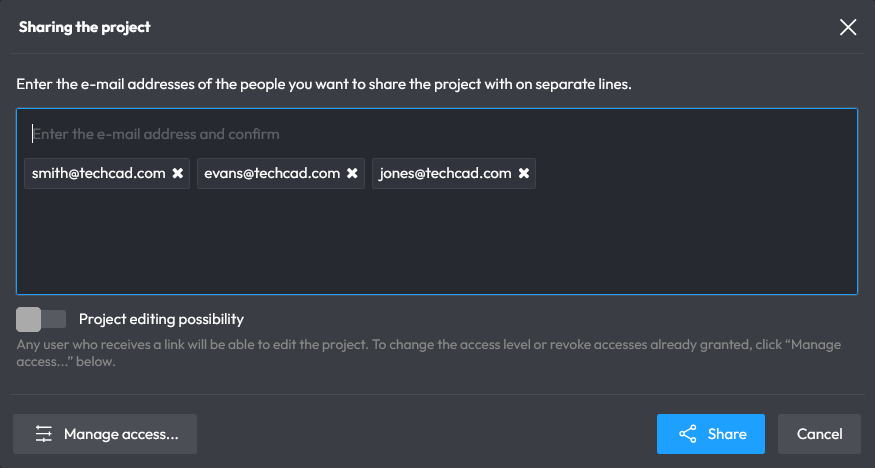
Task: Click the Sharing the project title
Action: [85, 27]
